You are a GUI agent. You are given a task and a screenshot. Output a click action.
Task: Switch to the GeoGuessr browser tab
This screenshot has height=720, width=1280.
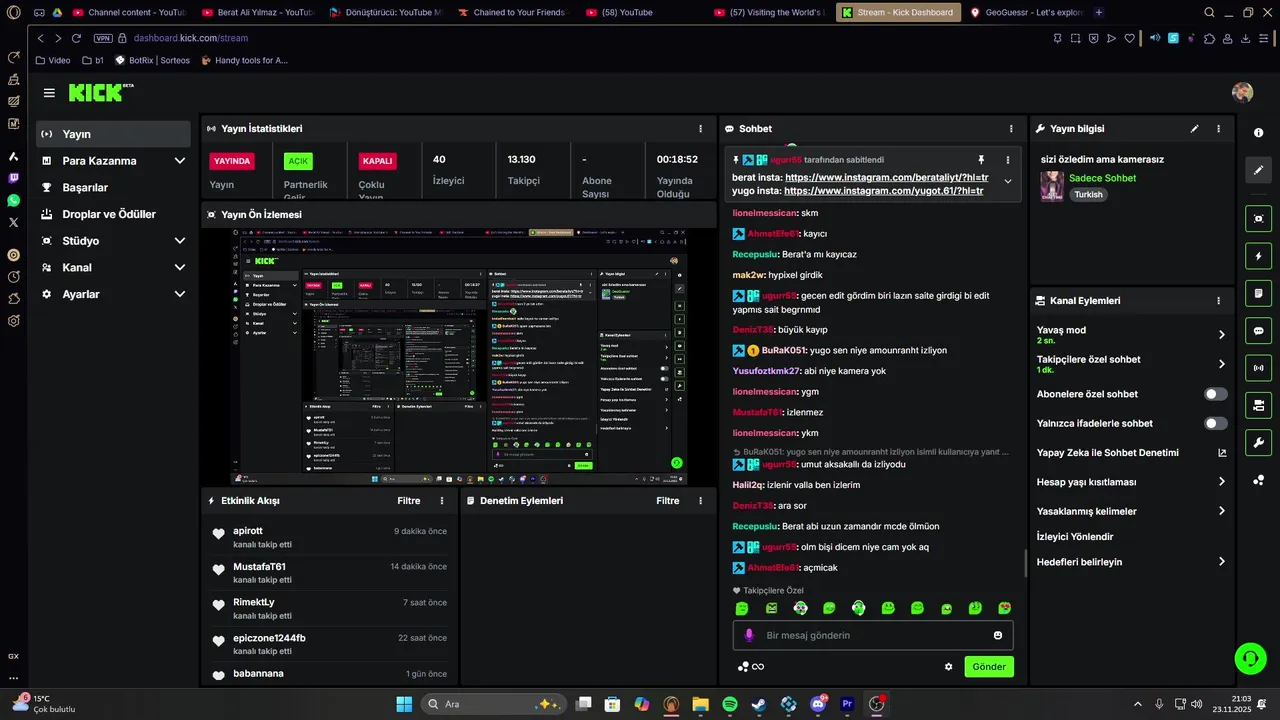1027,13
